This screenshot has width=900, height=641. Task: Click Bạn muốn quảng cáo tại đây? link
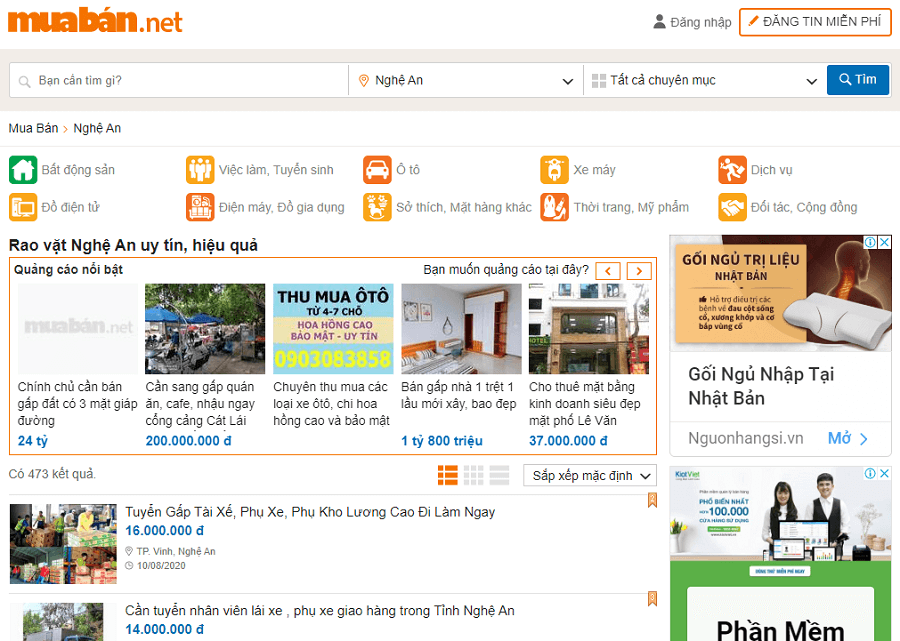point(506,270)
